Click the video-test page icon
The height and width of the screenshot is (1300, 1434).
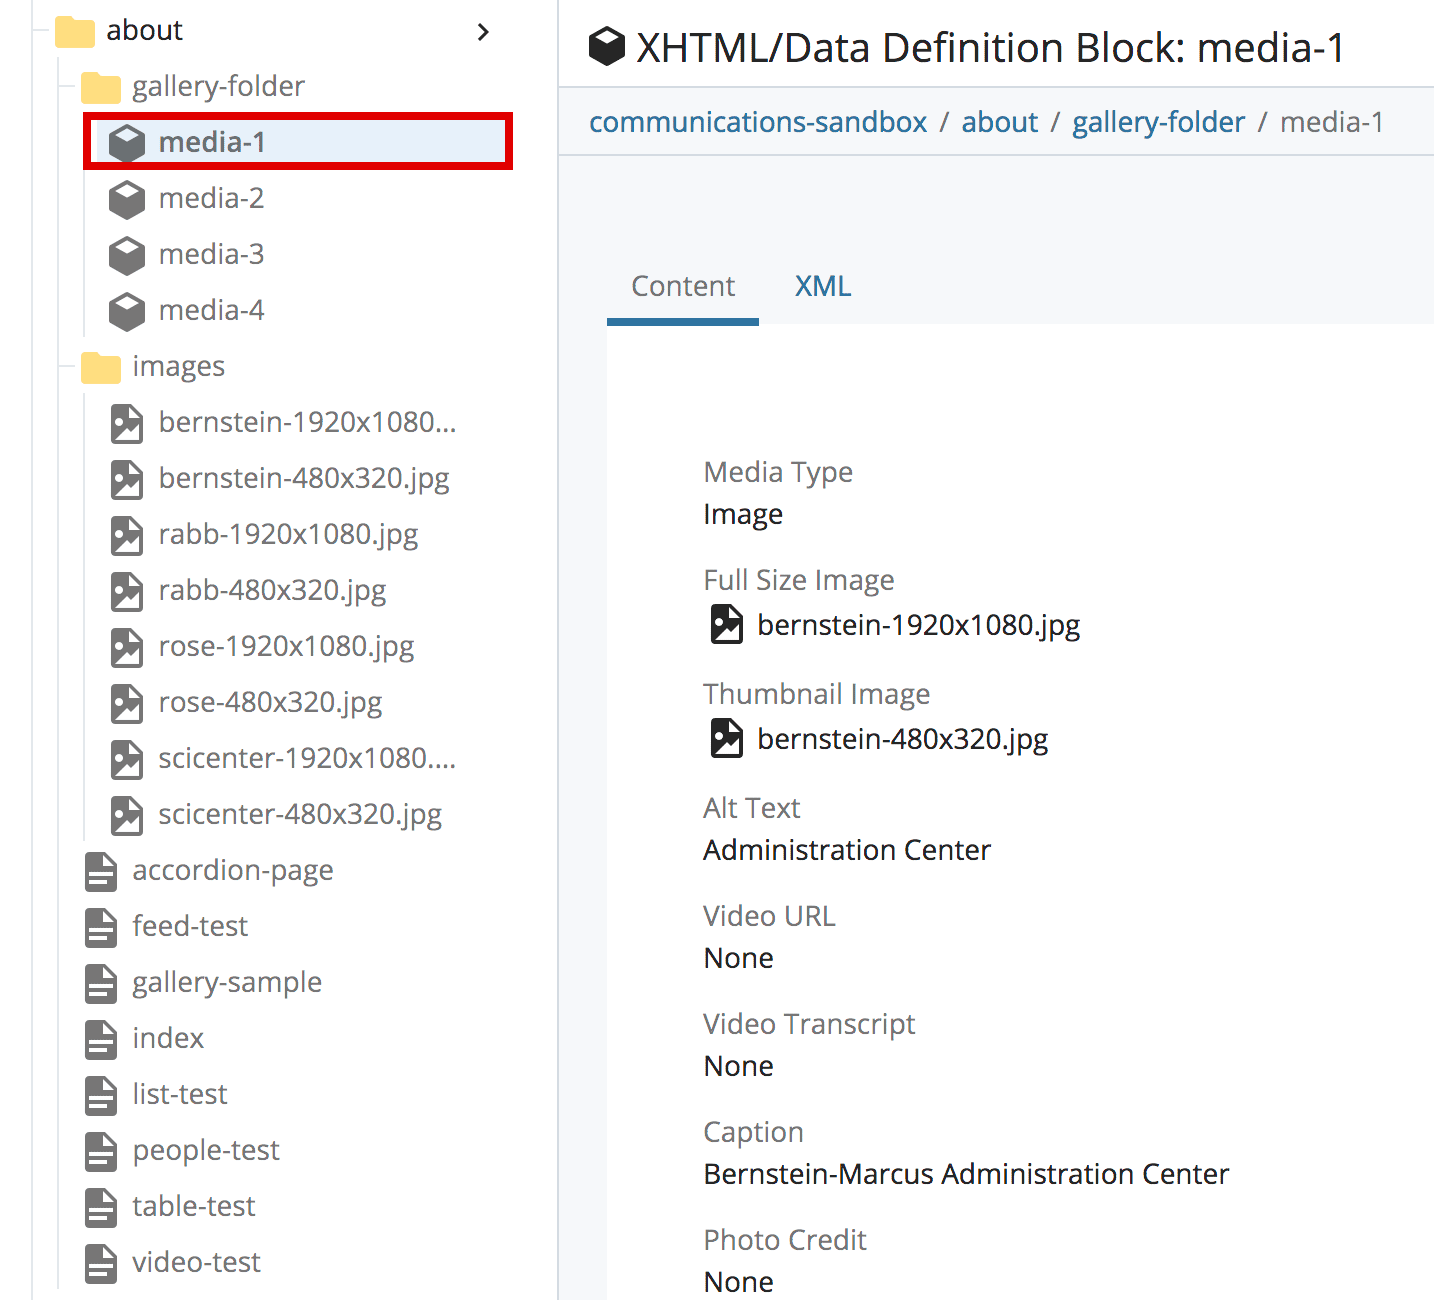point(101,1263)
